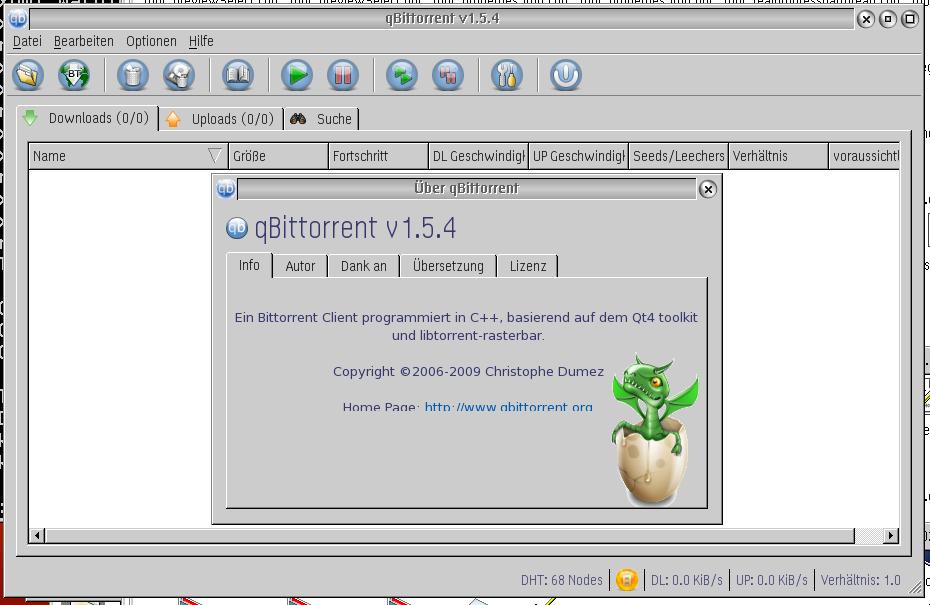Click the open torrent file folder icon

(x=28, y=75)
